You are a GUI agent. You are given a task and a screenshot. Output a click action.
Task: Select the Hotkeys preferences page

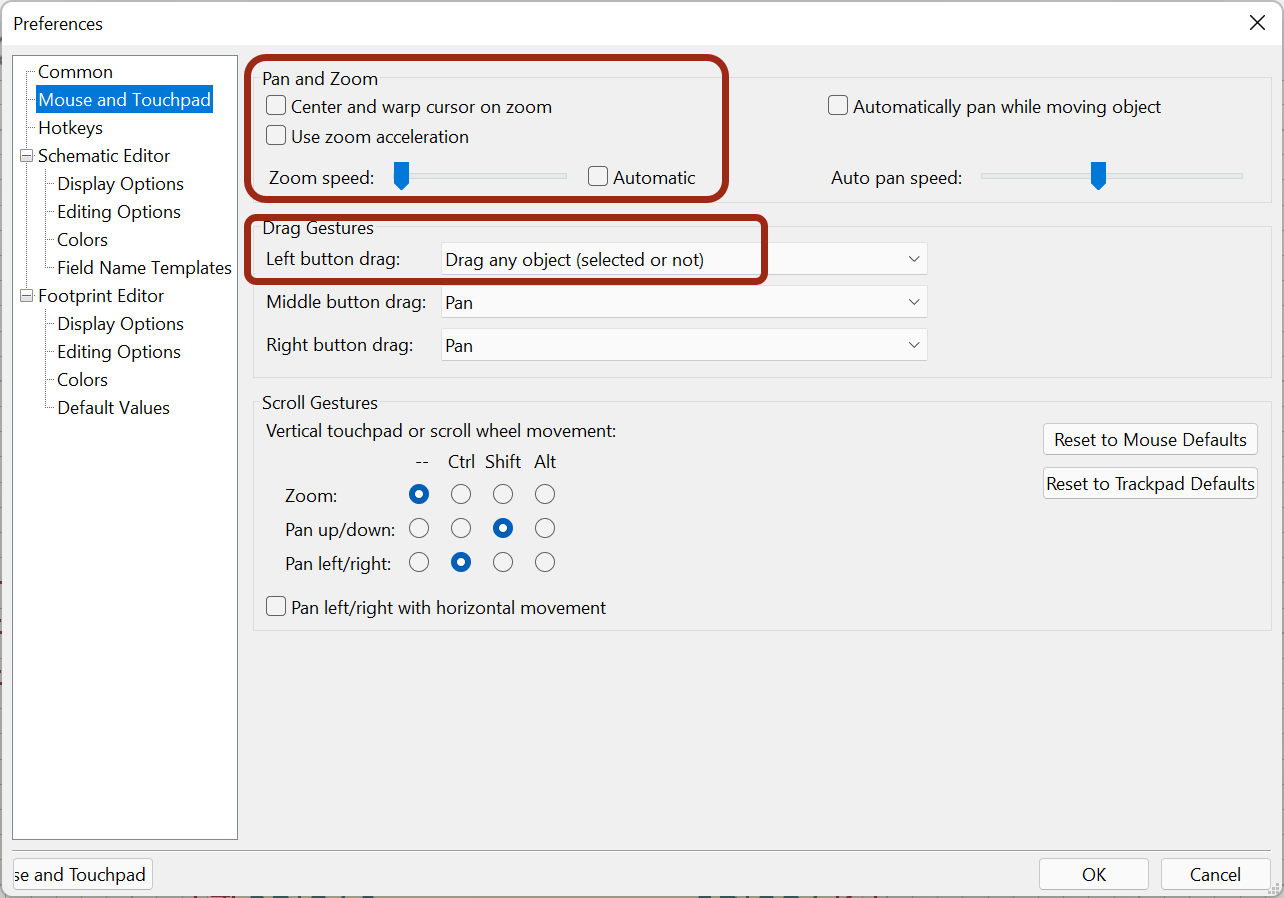point(70,128)
